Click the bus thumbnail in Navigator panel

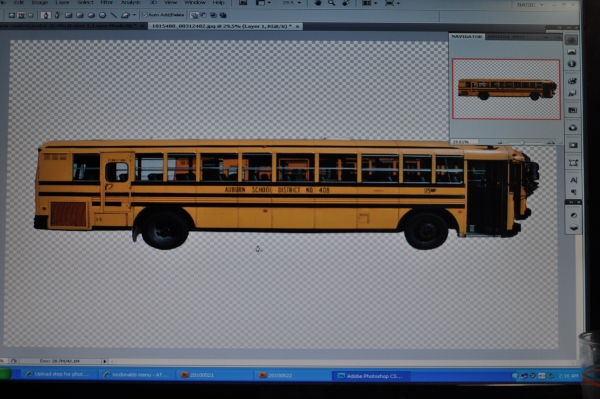coord(506,89)
